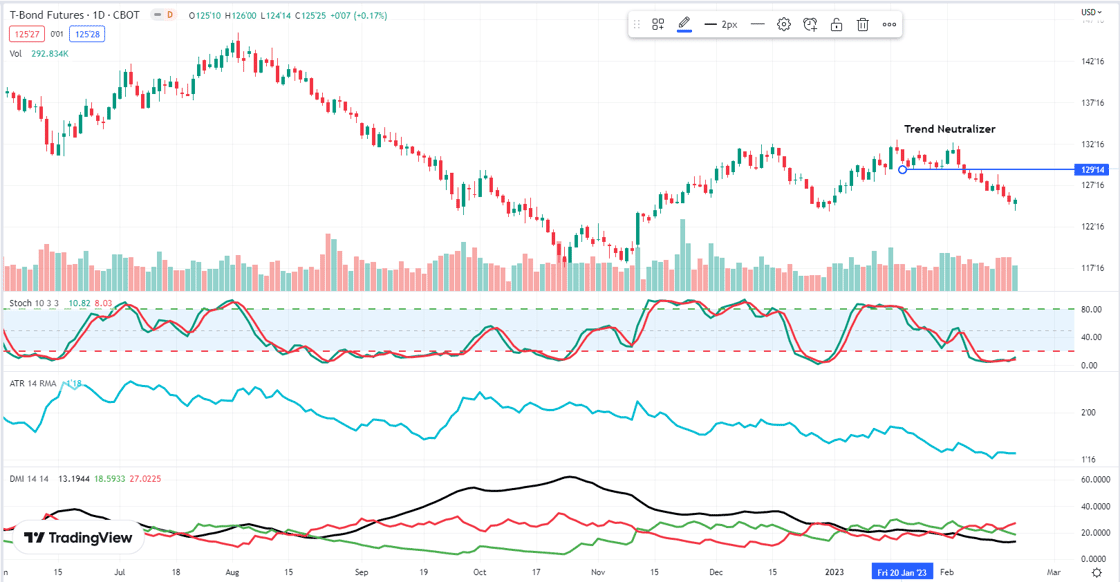Click the 8.03 red Stoch value
This screenshot has height=582, width=1120.
[x=104, y=303]
